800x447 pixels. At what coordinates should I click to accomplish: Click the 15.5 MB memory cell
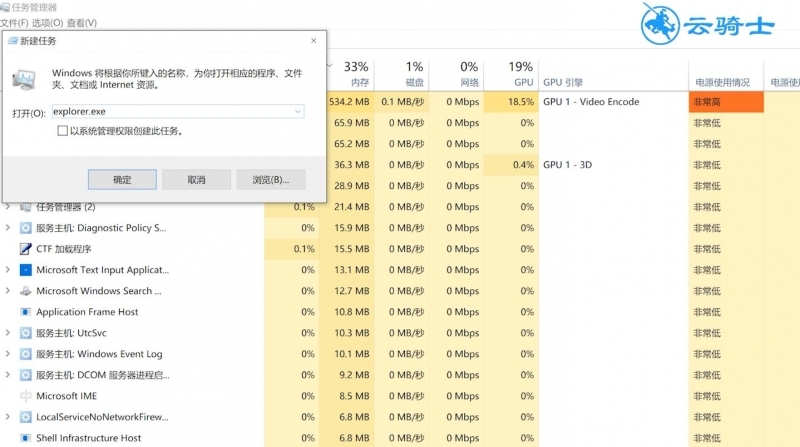tap(347, 249)
